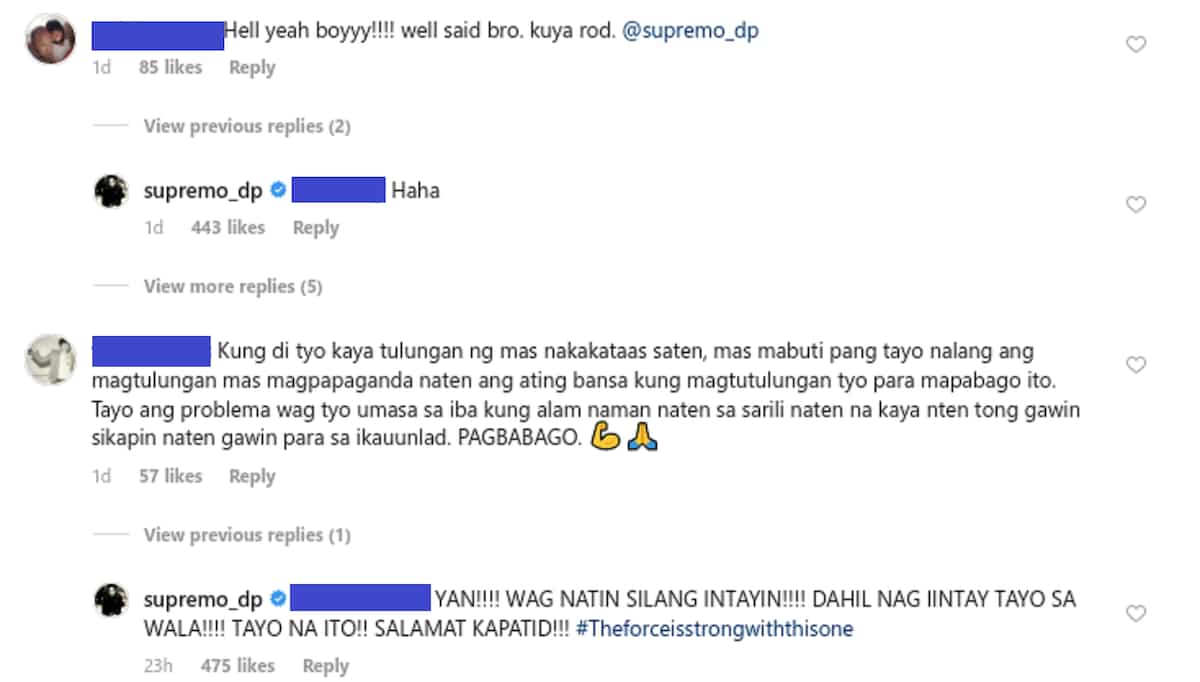Open the PAGBABAGO commenter's avatar
The width and height of the screenshot is (1200, 682).
[50, 359]
